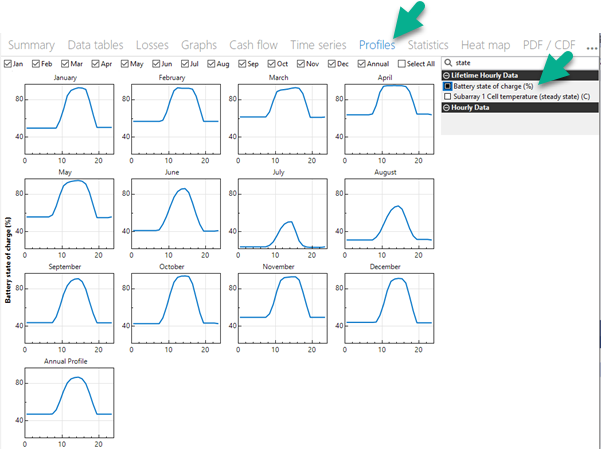Enable Battery state of charge (%) variable
The width and height of the screenshot is (601, 449).
point(447,86)
